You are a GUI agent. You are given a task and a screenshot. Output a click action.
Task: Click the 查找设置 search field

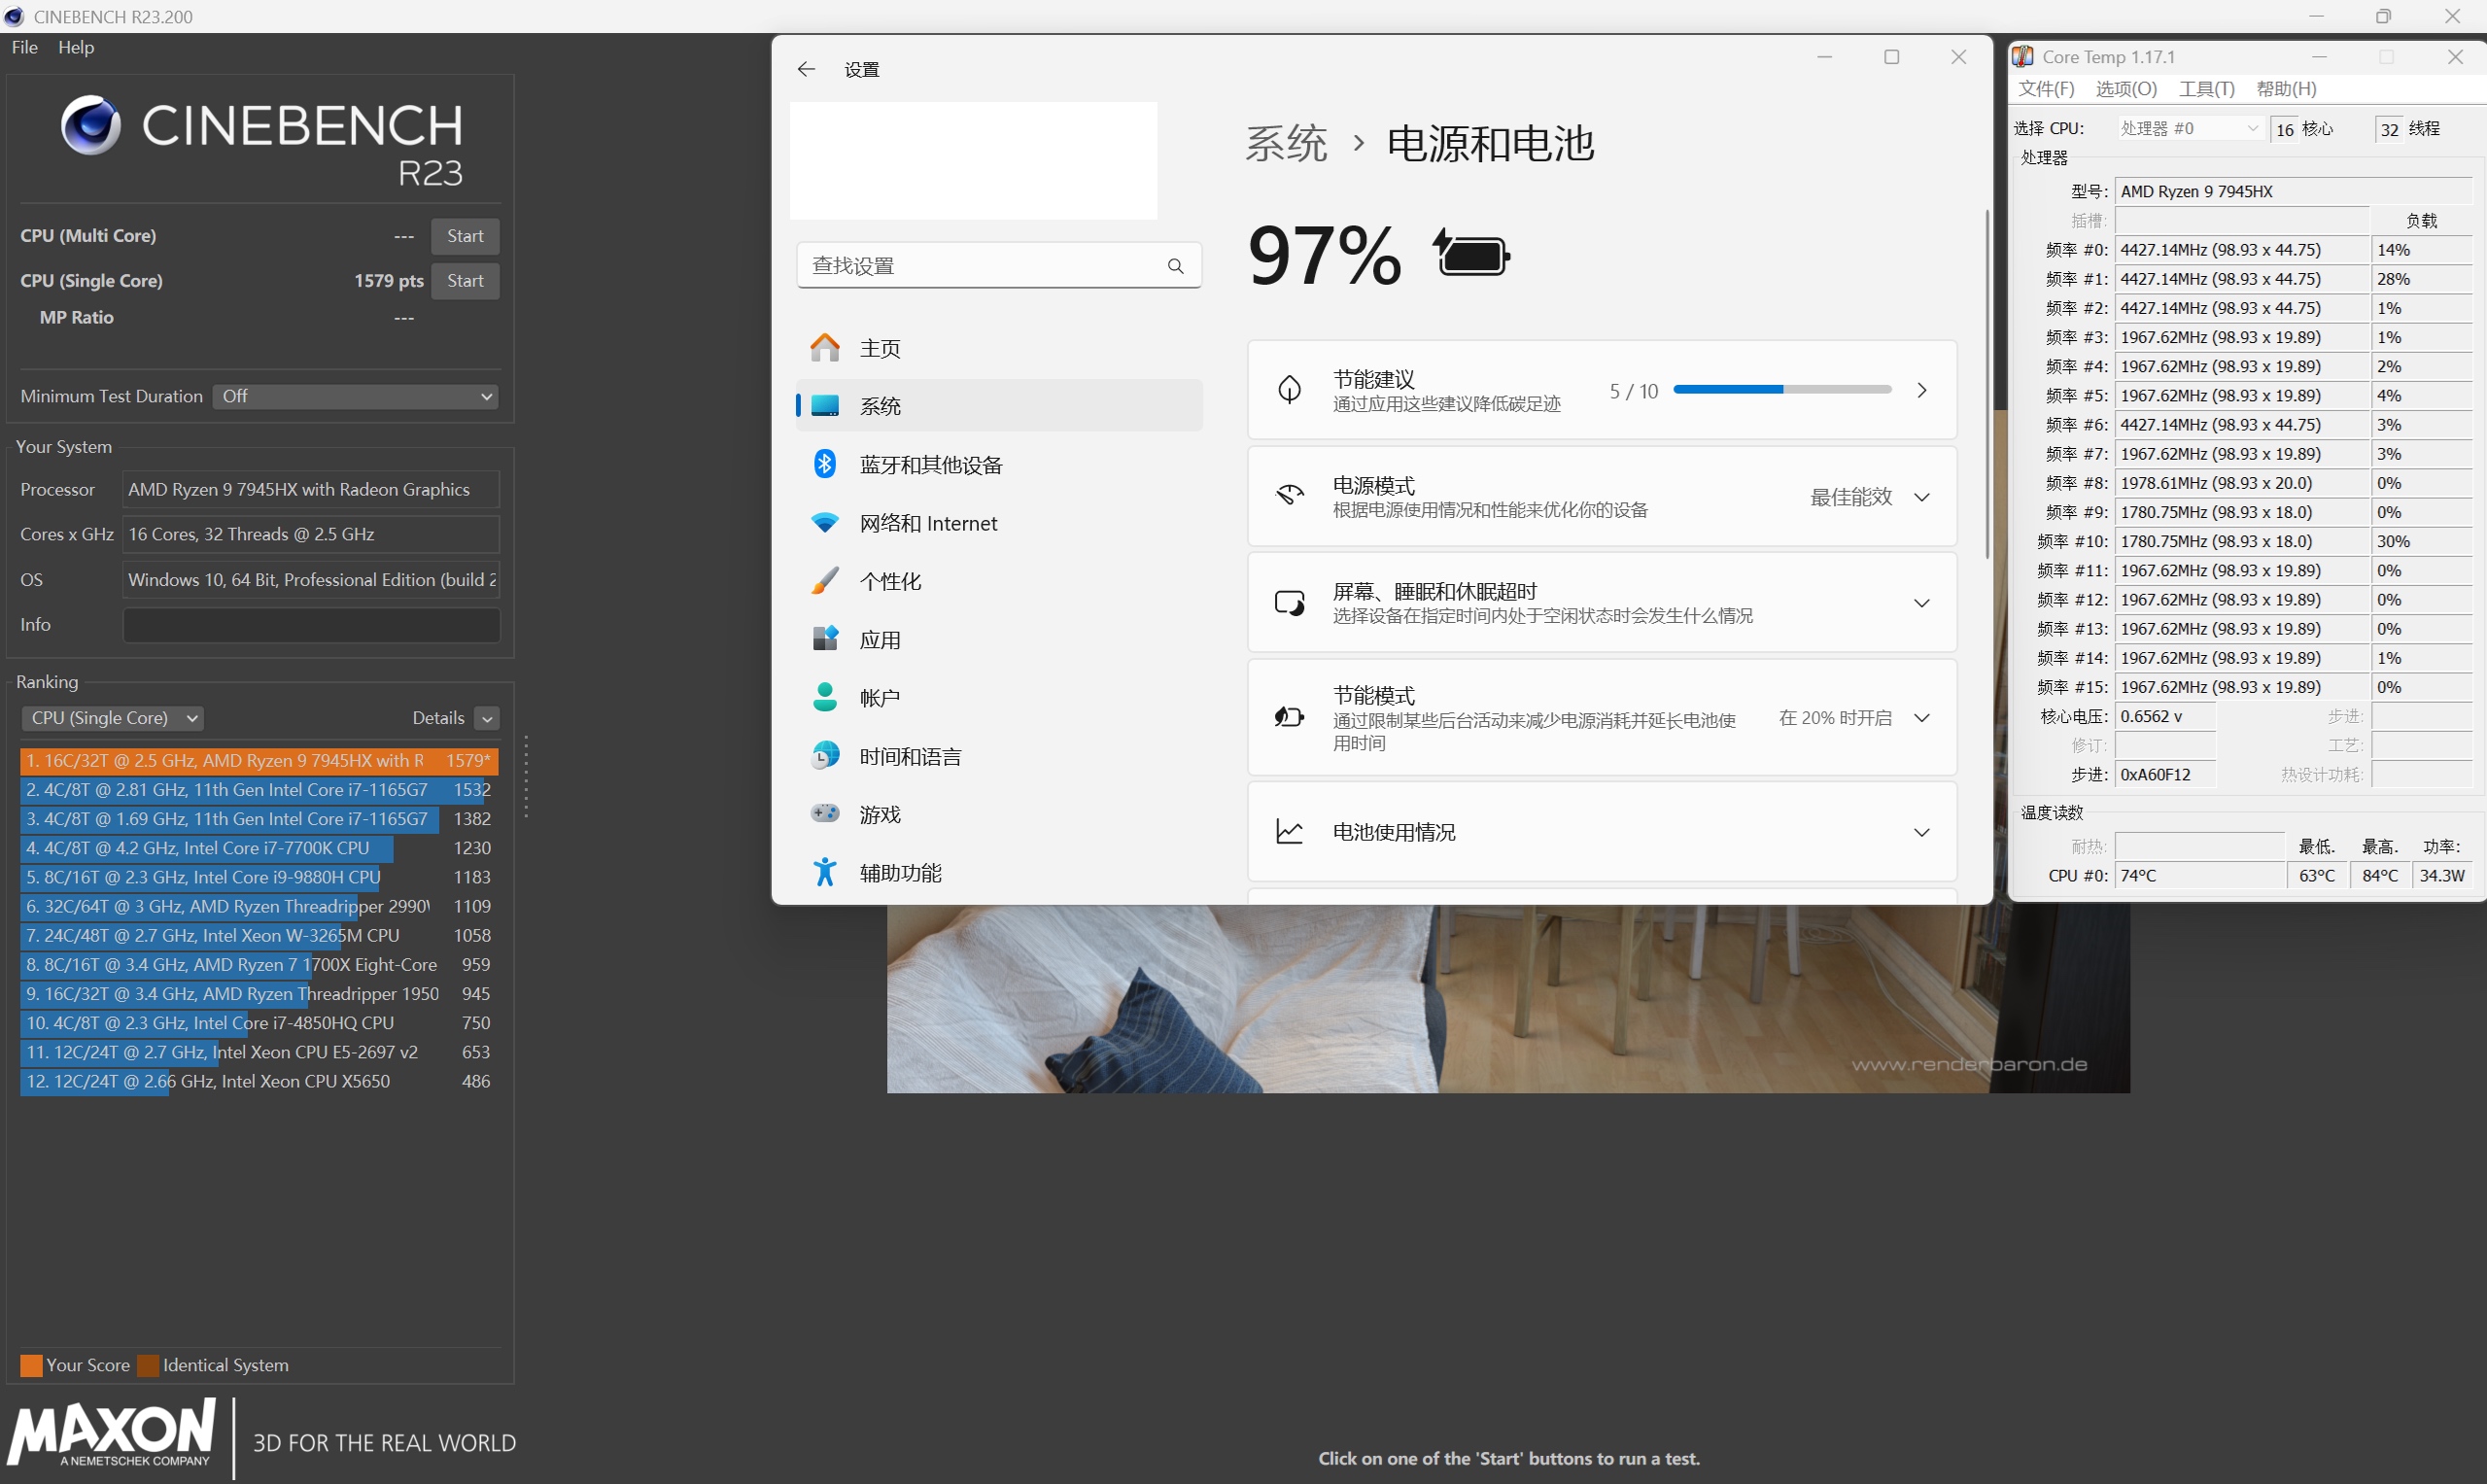coord(998,266)
